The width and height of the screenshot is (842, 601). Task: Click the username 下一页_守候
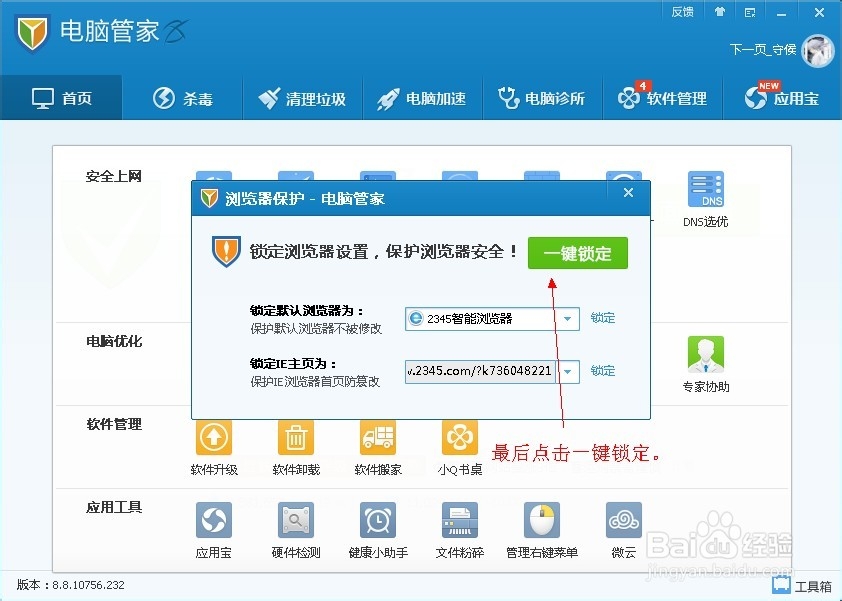click(763, 50)
